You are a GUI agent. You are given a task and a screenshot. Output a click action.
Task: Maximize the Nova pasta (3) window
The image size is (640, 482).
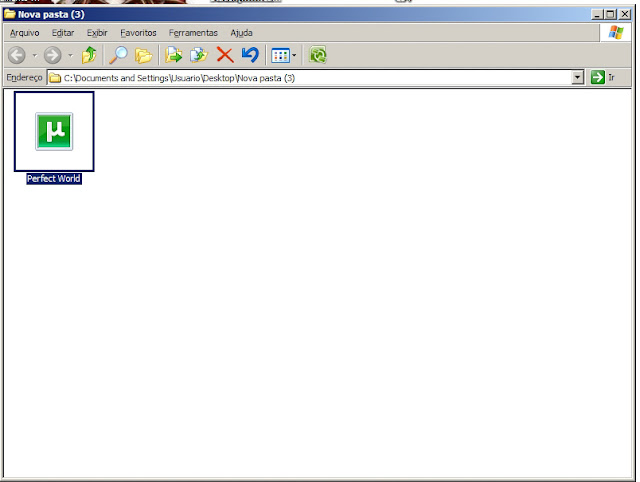(x=610, y=15)
